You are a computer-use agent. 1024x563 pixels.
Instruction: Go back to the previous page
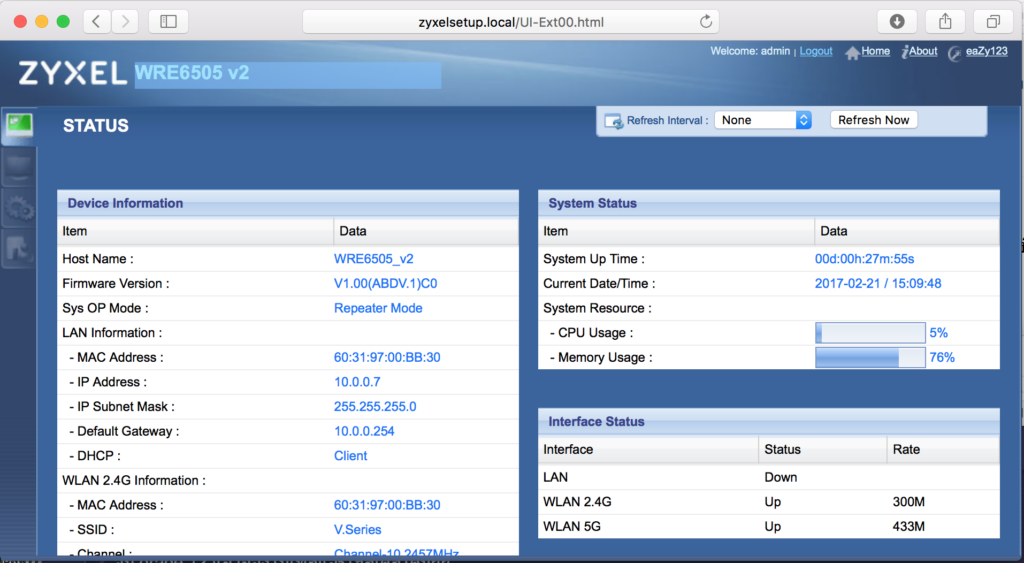pos(97,21)
